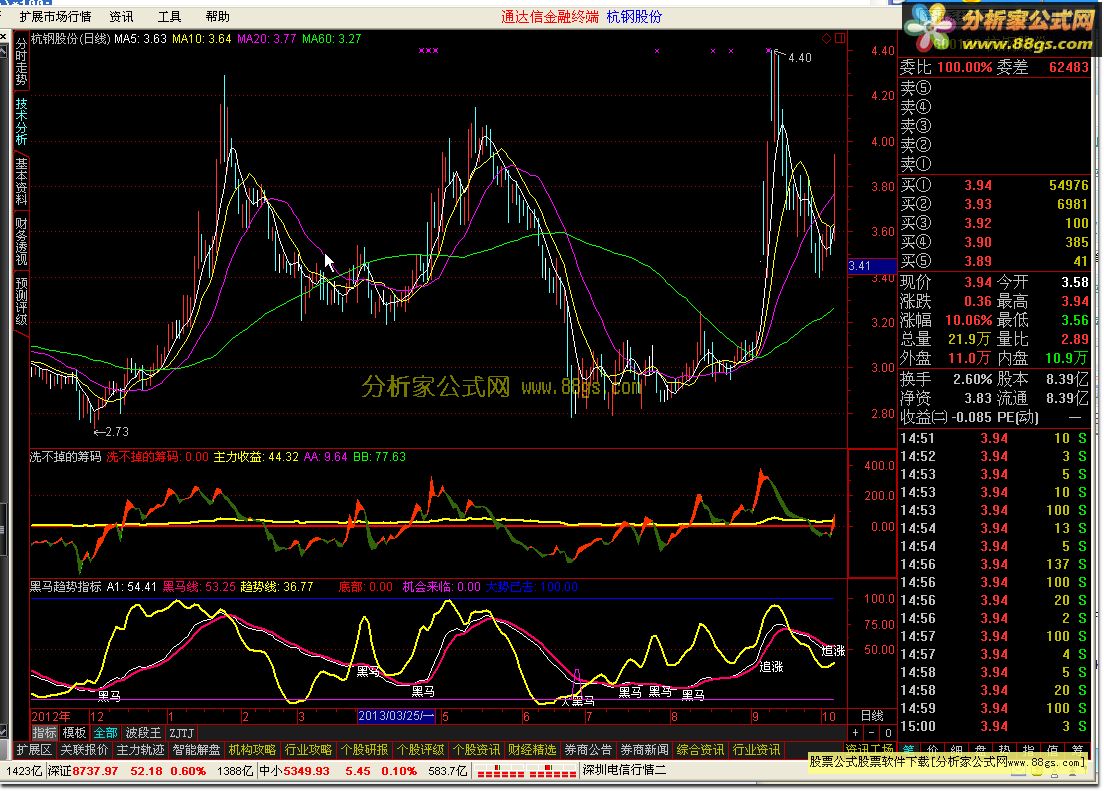This screenshot has height=791, width=1104.
Task: Select the 指标 tab below the chart
Action: pos(44,733)
